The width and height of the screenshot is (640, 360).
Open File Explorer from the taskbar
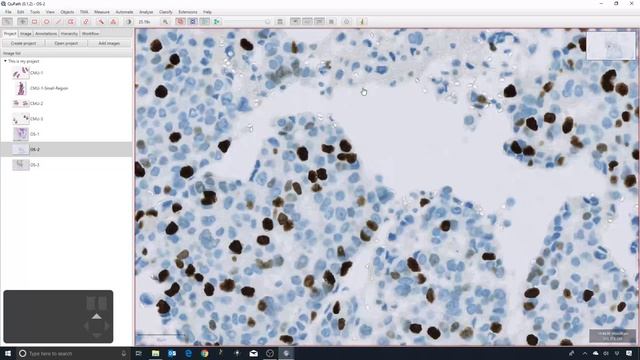pyautogui.click(x=156, y=353)
